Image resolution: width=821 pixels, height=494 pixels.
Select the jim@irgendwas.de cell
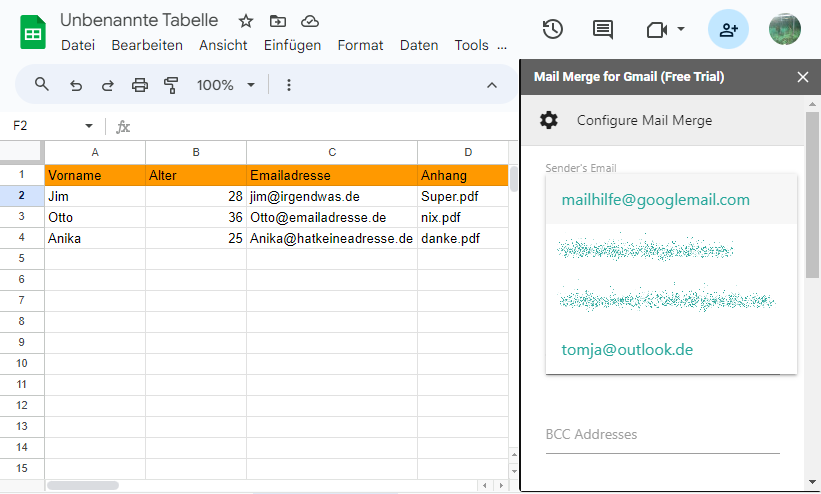click(332, 196)
